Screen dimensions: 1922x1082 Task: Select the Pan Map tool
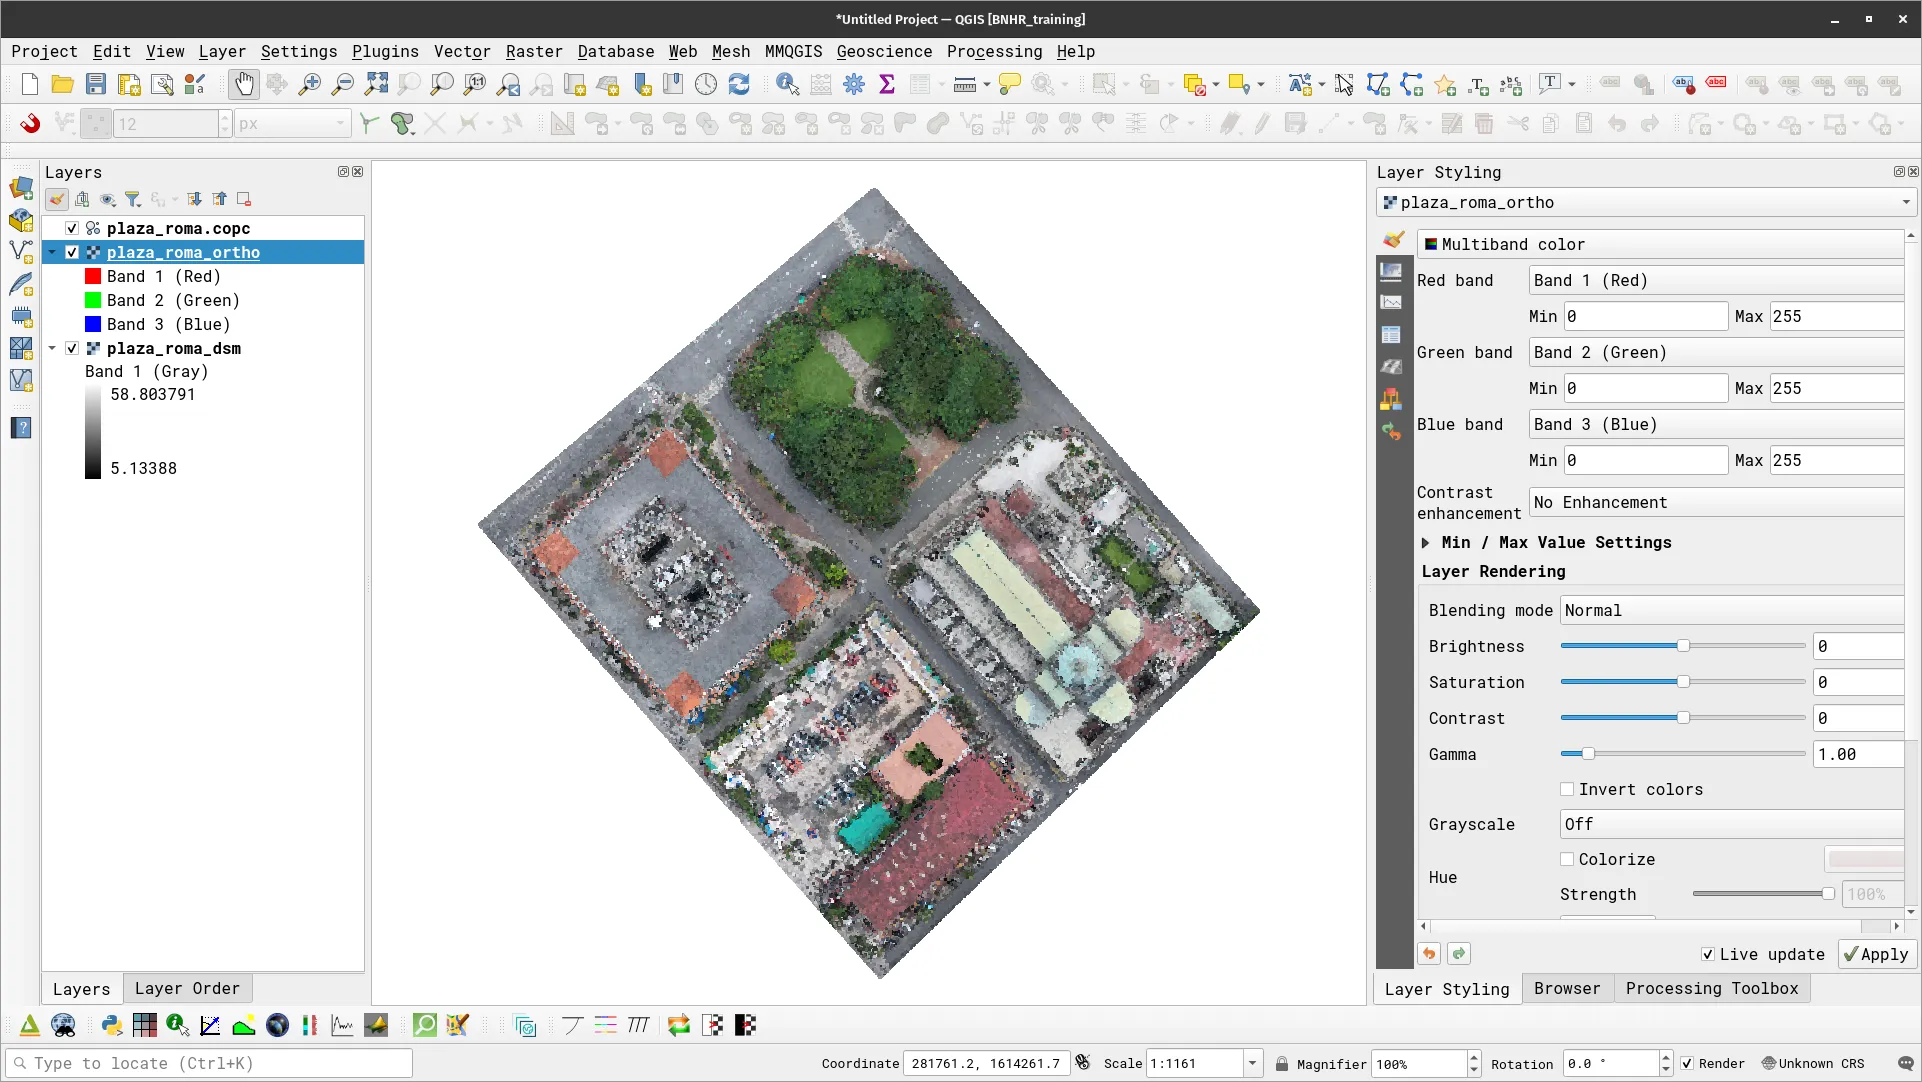coord(244,84)
